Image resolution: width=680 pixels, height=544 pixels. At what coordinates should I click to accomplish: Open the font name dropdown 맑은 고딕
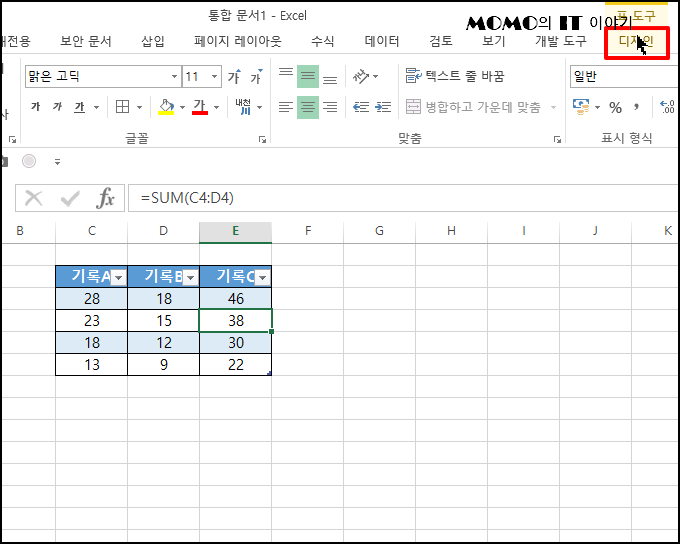[x=174, y=77]
